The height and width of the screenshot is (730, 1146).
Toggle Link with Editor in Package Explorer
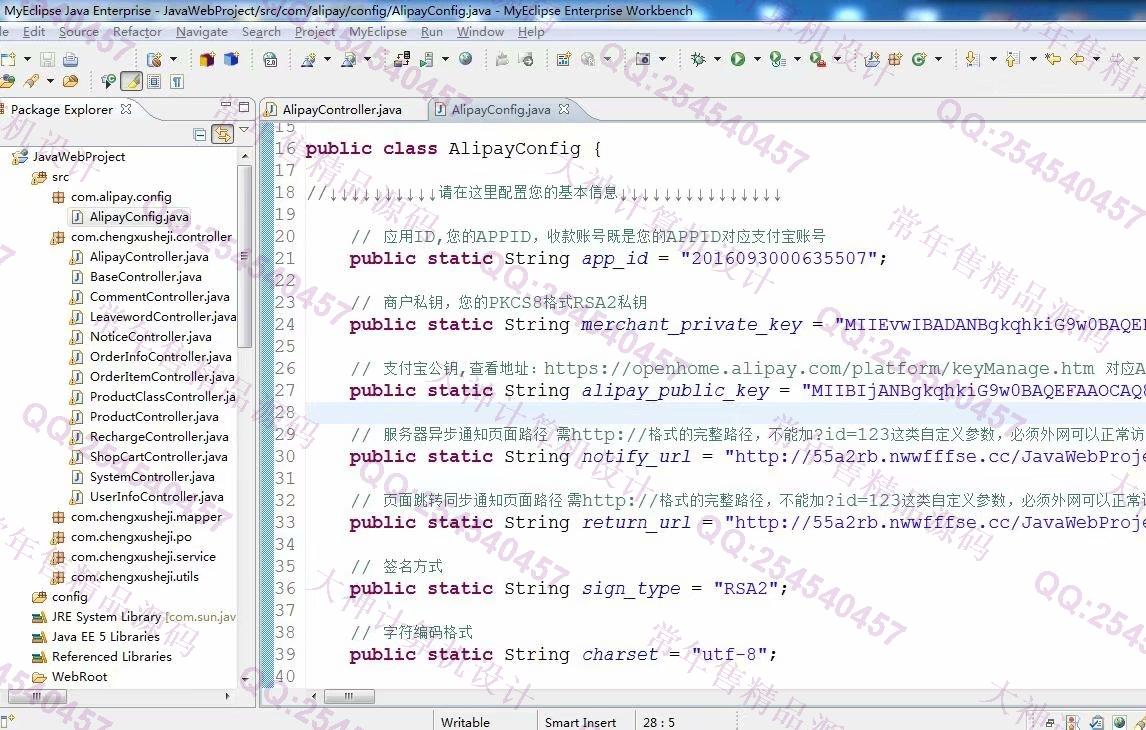click(222, 134)
